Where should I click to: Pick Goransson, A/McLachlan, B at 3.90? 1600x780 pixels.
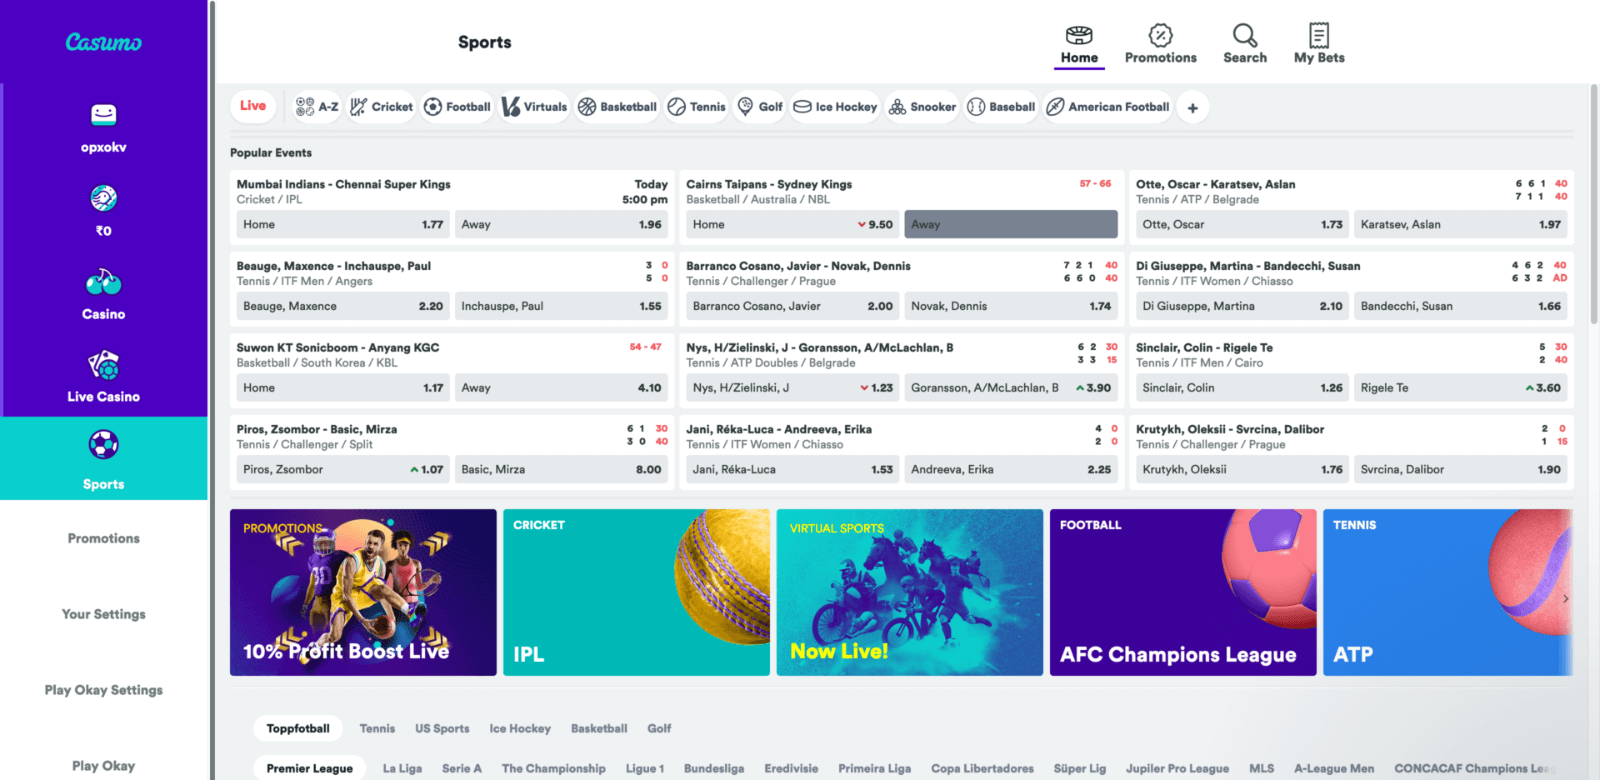click(x=1011, y=388)
